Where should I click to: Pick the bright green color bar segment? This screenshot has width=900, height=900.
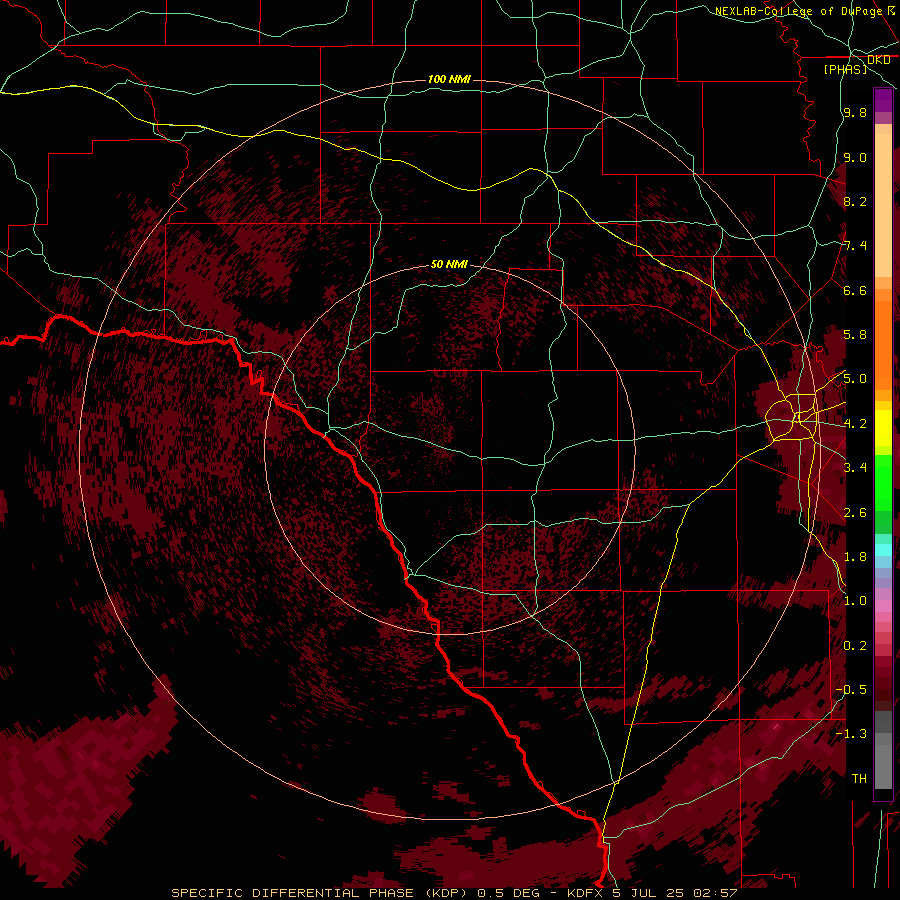pyautogui.click(x=883, y=482)
